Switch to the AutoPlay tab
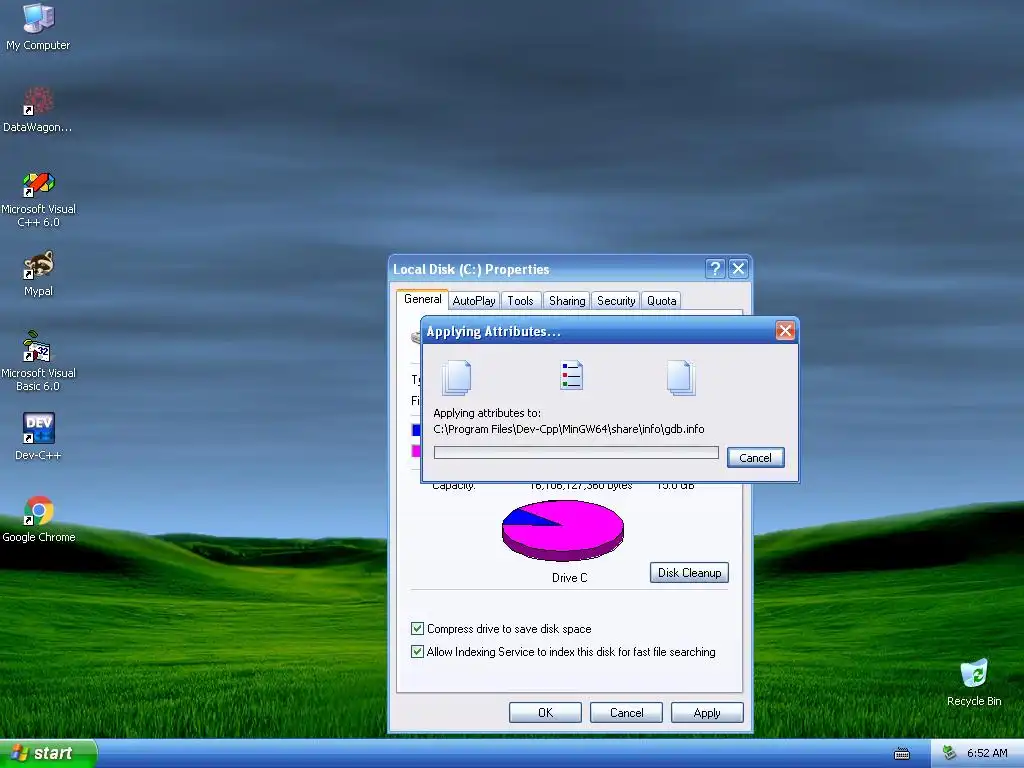The height and width of the screenshot is (768, 1024). tap(473, 300)
